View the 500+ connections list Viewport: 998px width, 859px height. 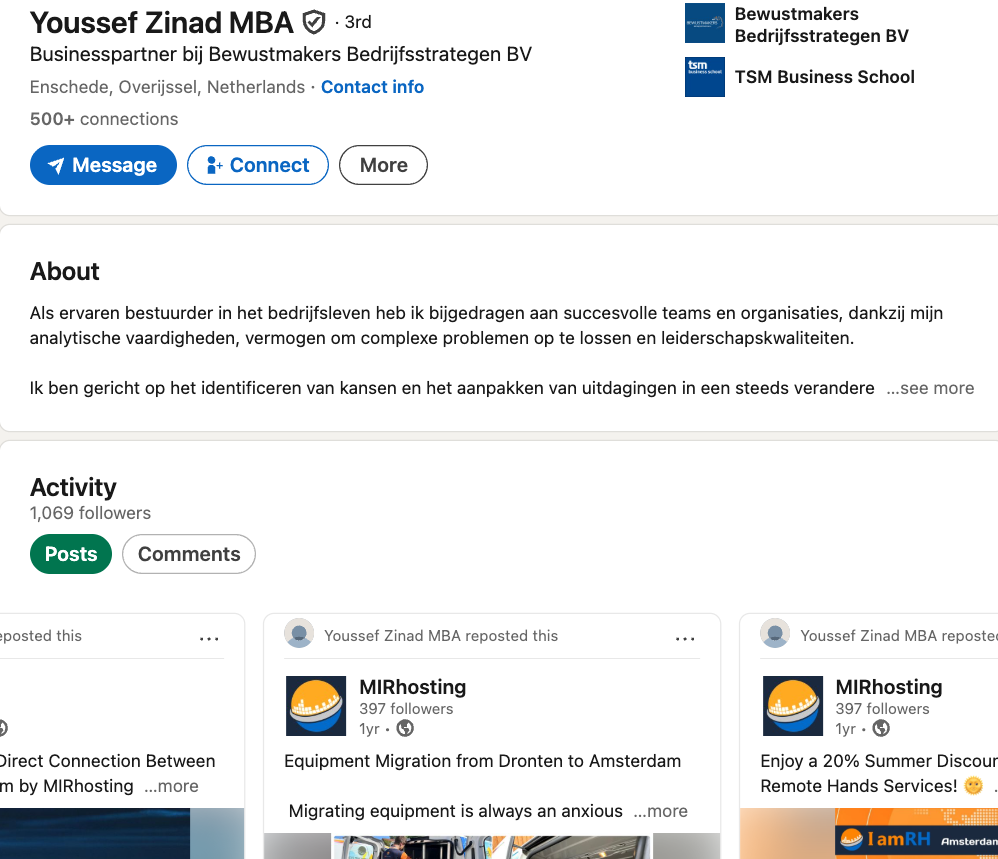[104, 119]
